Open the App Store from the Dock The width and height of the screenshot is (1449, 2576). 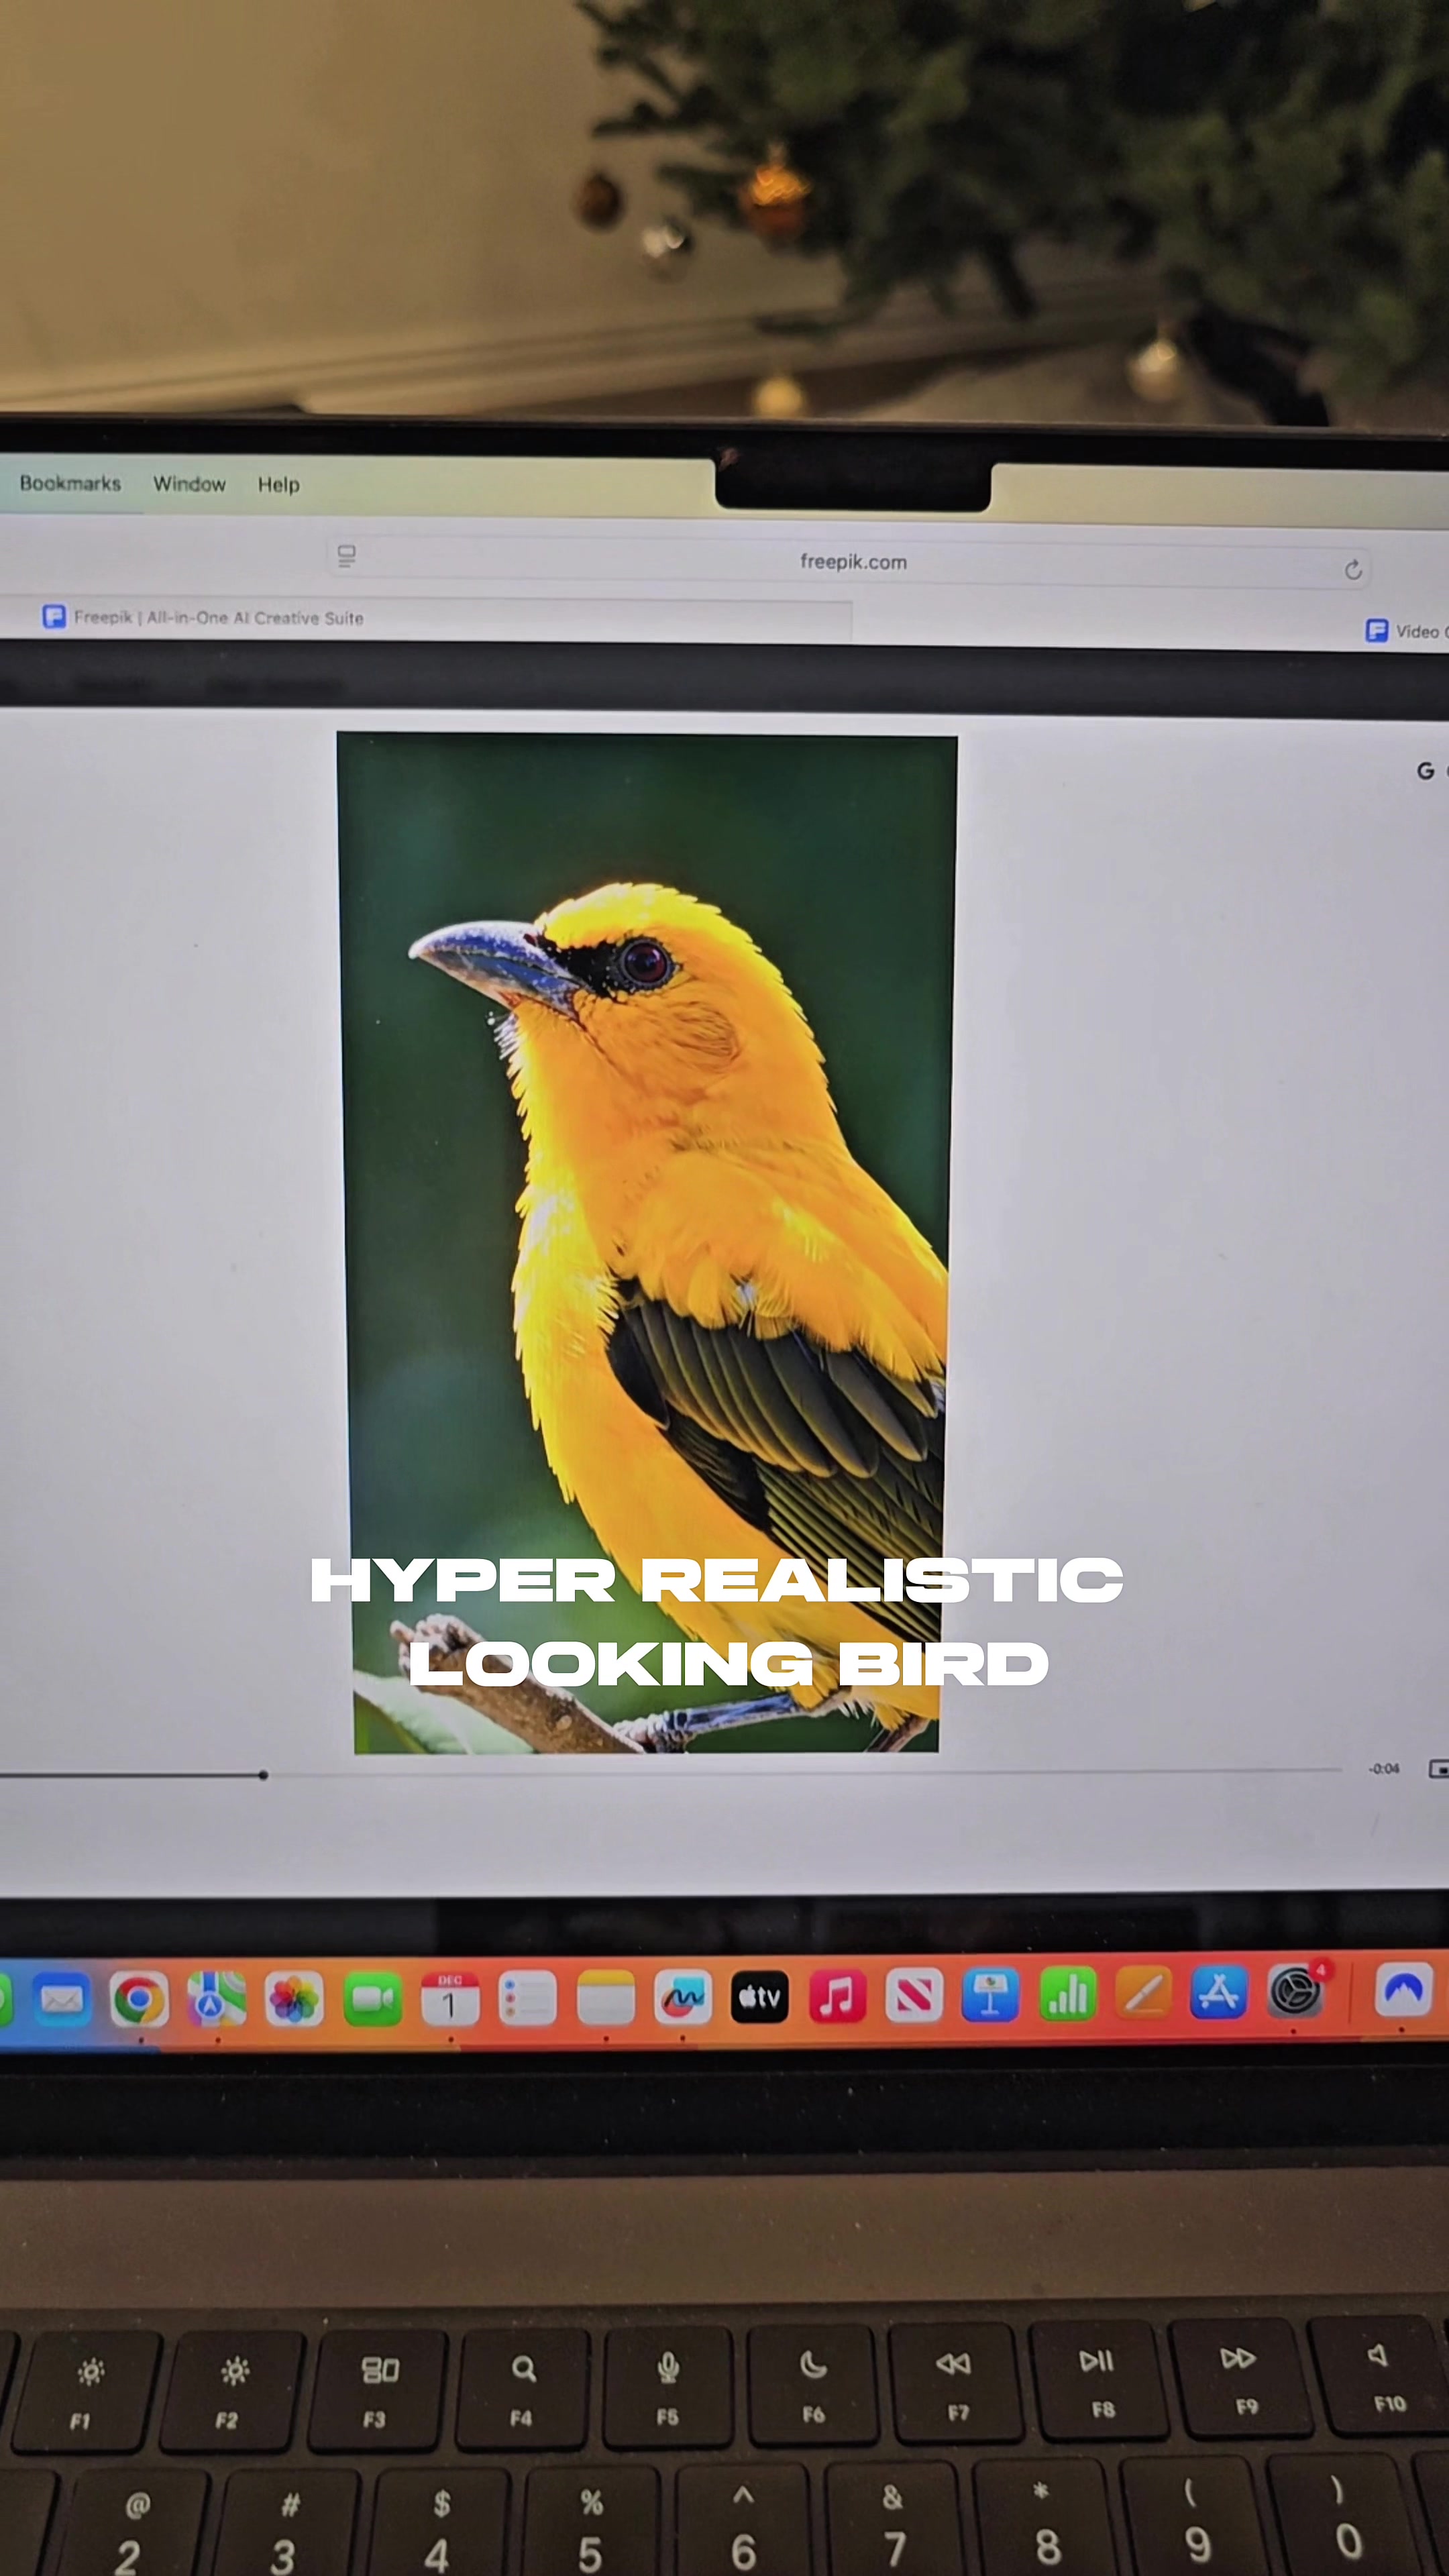[1219, 1992]
